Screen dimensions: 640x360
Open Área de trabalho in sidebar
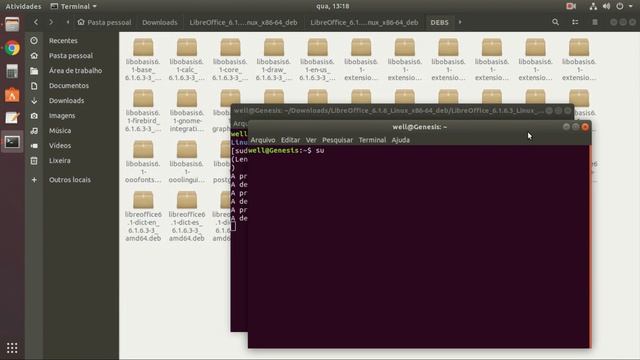(76, 71)
